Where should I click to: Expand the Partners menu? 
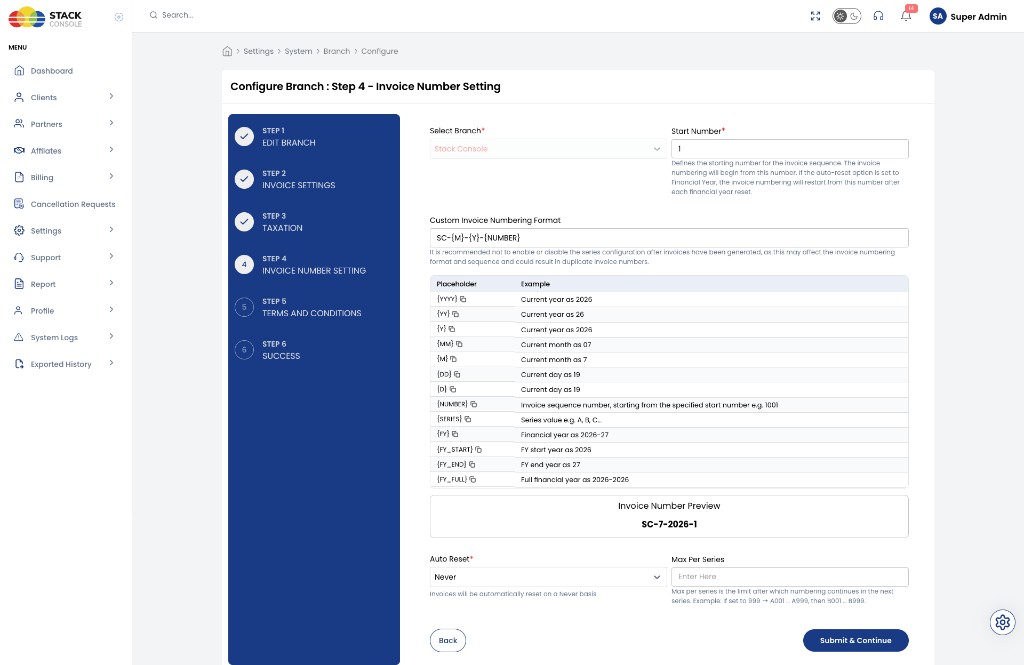[65, 124]
